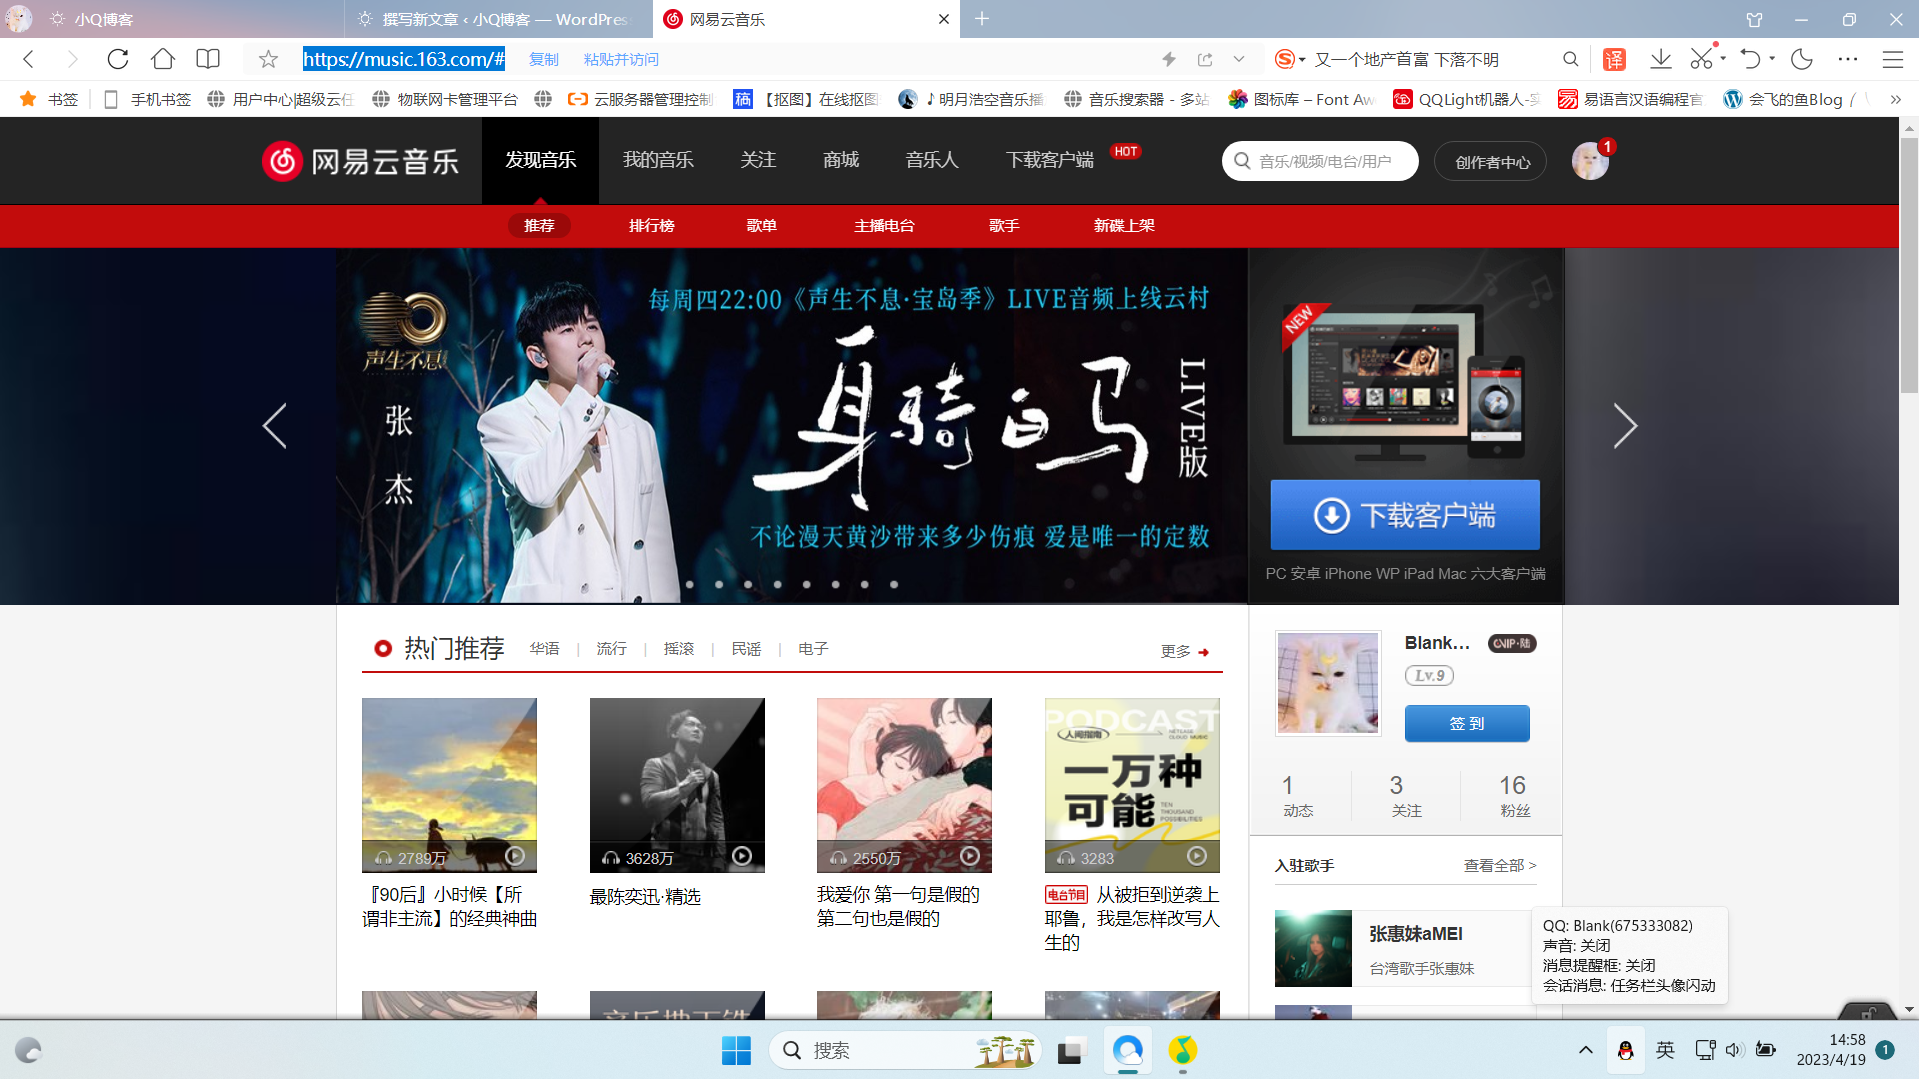Image resolution: width=1919 pixels, height=1079 pixels.
Task: Click blue 下载客户端 download button
Action: coord(1405,515)
